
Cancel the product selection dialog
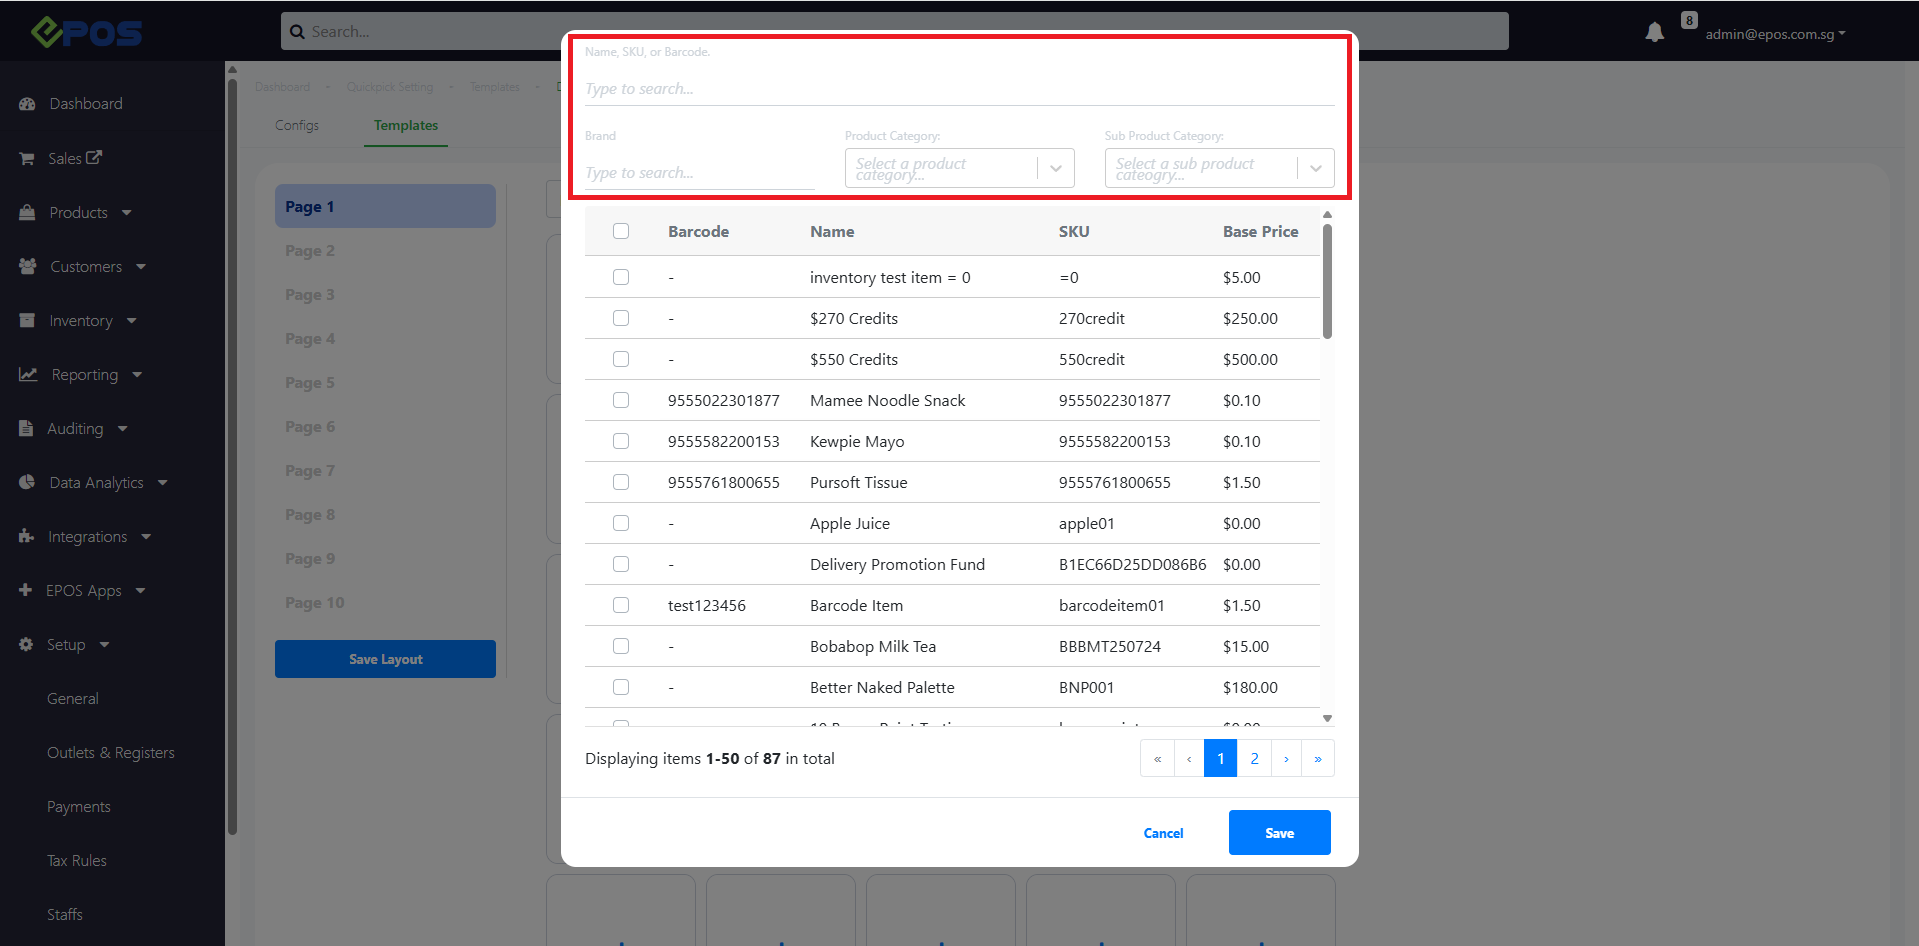point(1163,833)
